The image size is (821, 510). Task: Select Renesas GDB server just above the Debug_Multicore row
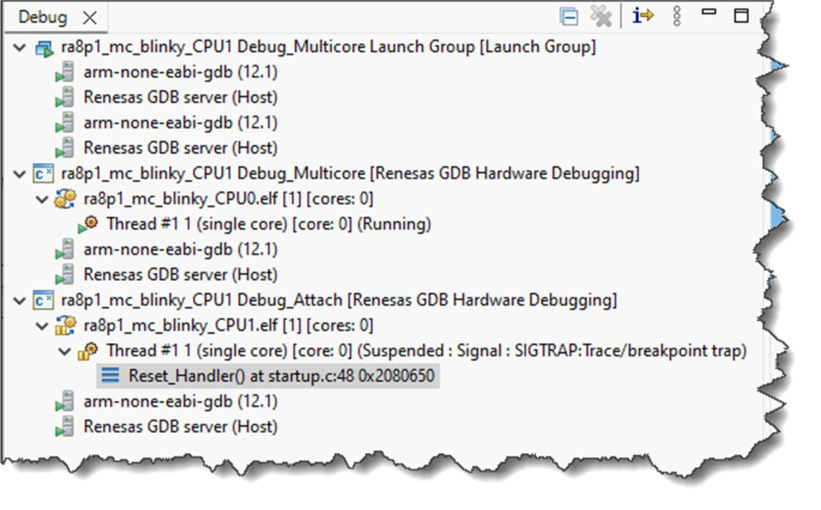point(181,148)
